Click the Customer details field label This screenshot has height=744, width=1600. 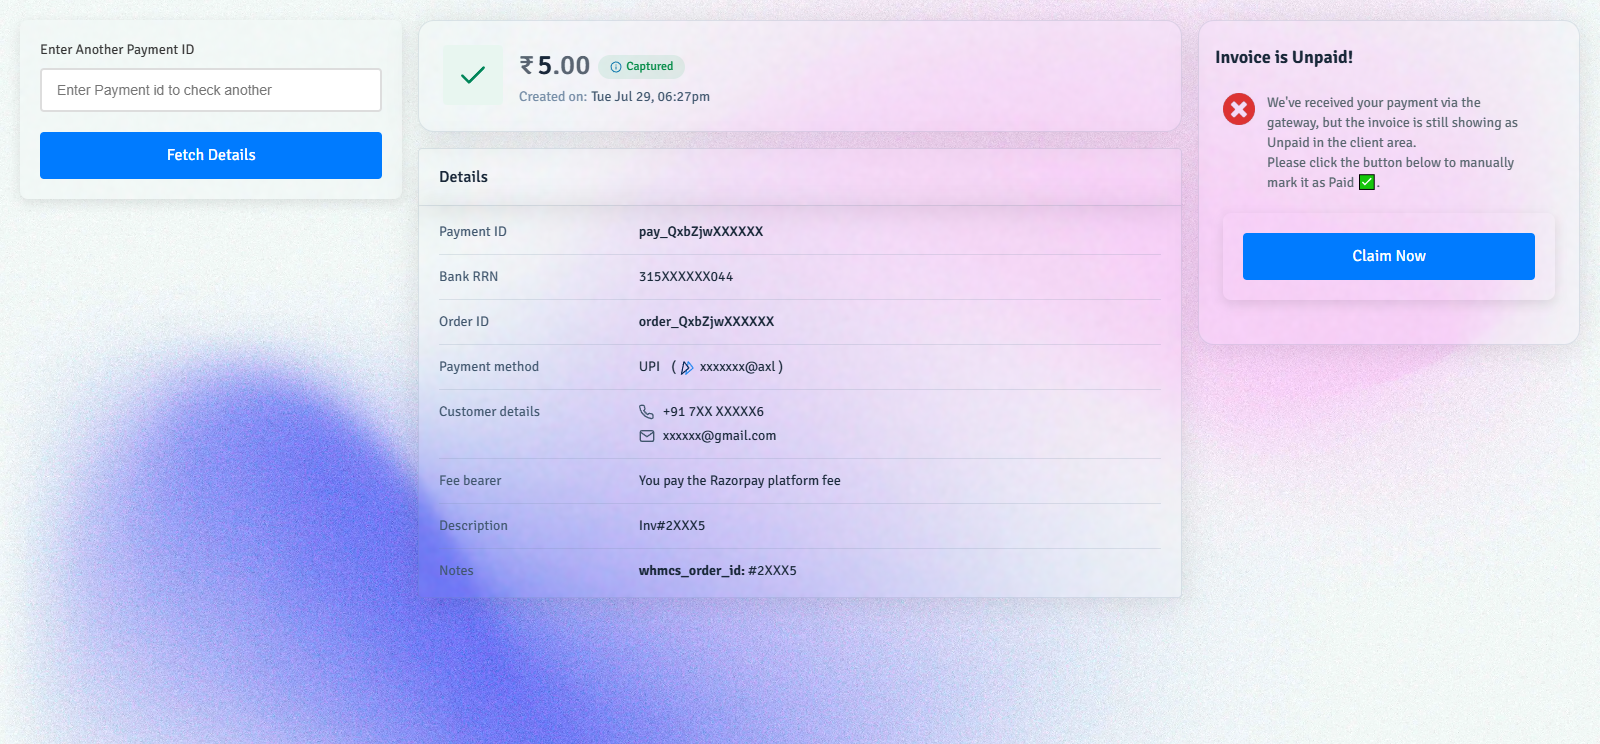click(x=489, y=412)
